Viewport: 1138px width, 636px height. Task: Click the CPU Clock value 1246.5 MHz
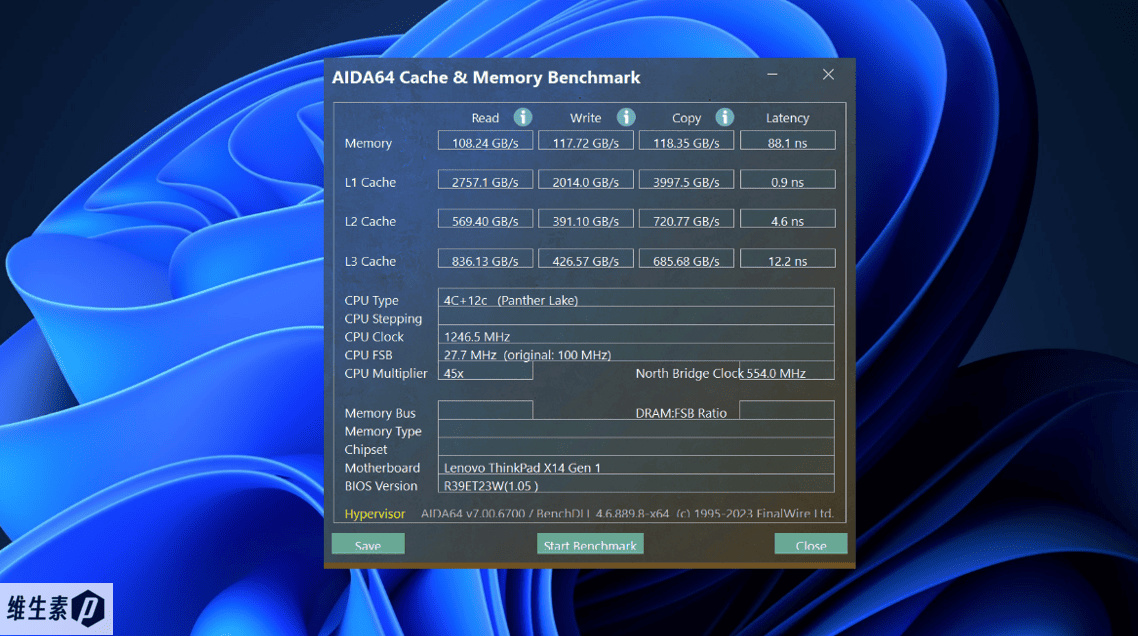636,335
